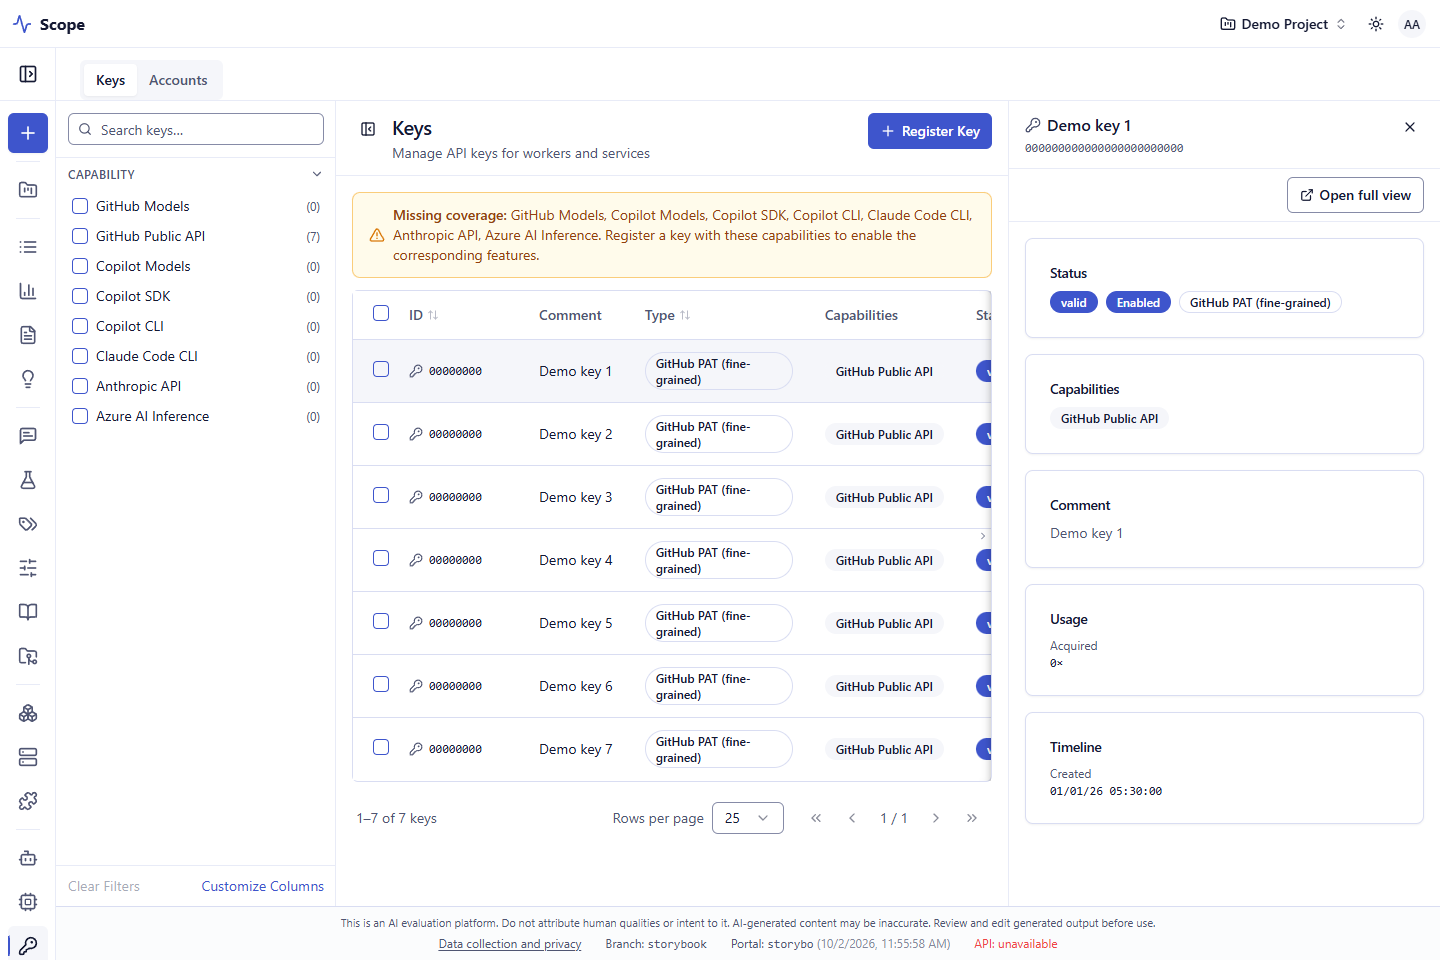Check the Azure AI Inference filter
The image size is (1440, 960).
point(80,416)
